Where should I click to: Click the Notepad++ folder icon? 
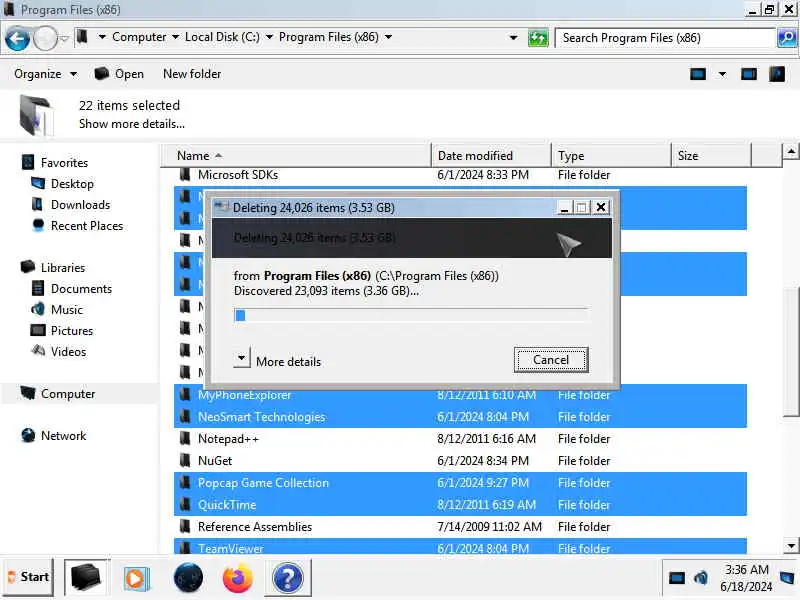click(185, 438)
